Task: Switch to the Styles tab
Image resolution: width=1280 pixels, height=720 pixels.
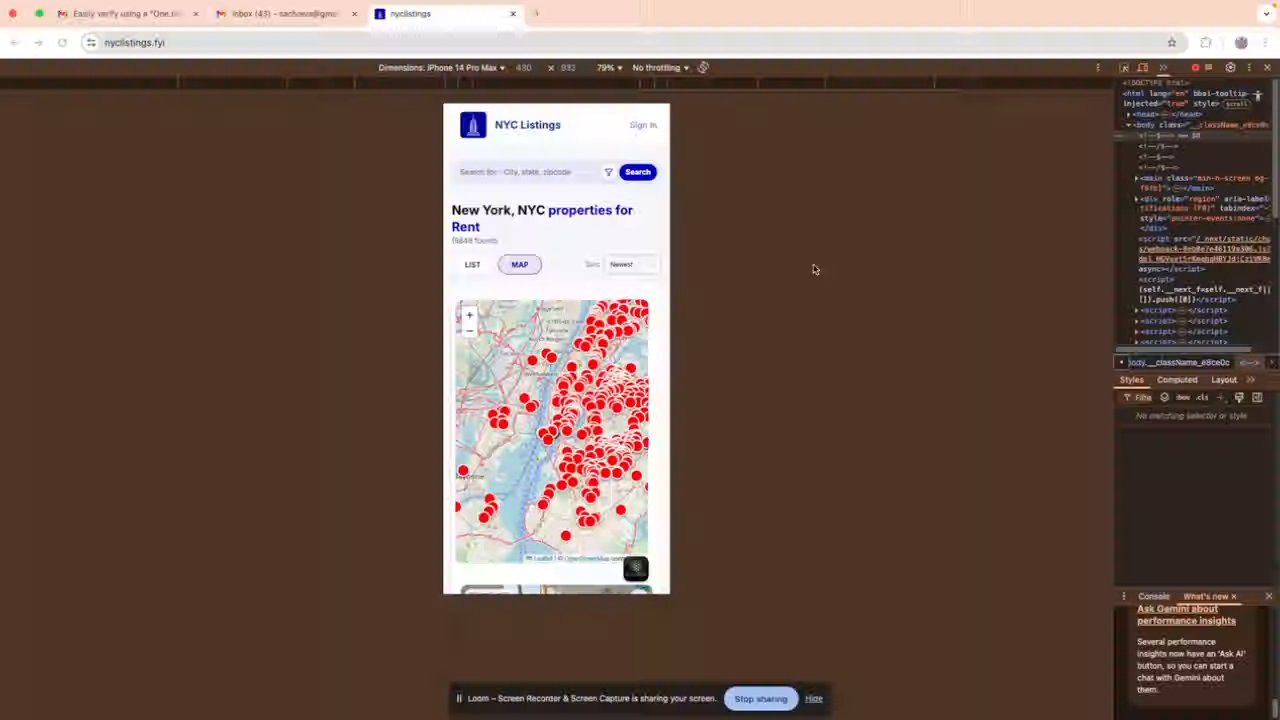Action: pos(1131,380)
